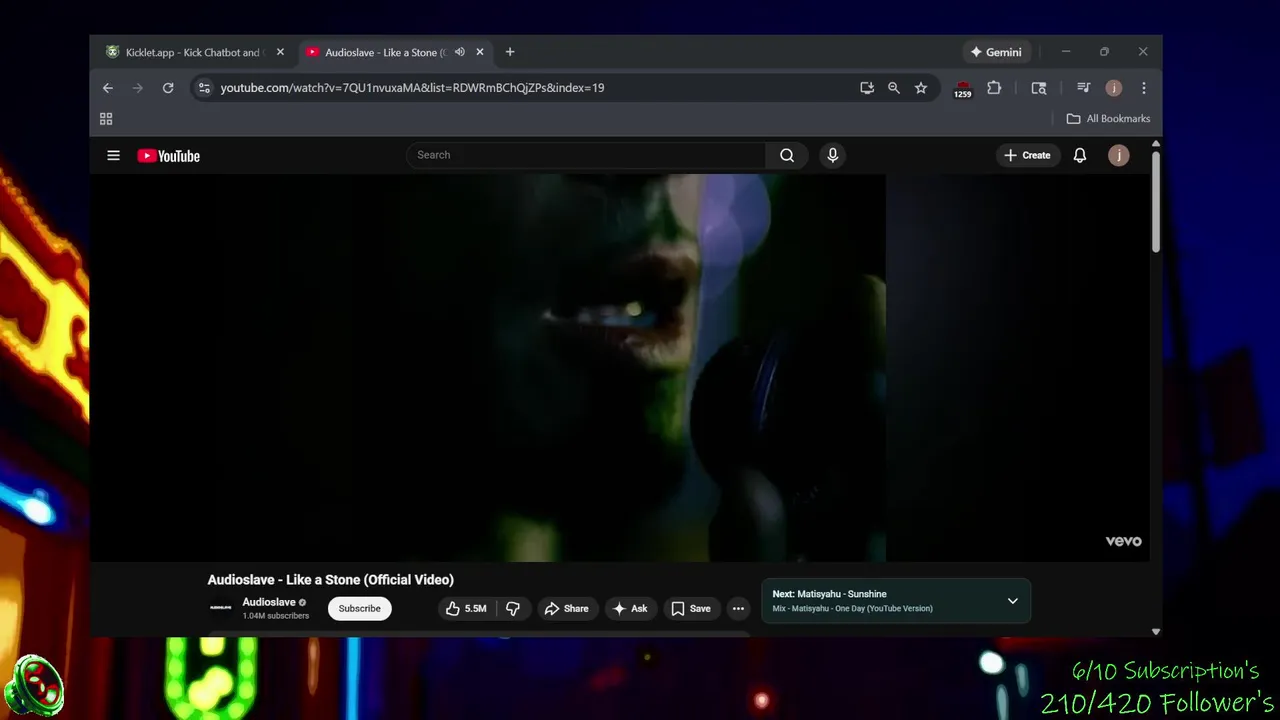The height and width of the screenshot is (720, 1280).
Task: Save the video to a playlist
Action: click(x=691, y=608)
